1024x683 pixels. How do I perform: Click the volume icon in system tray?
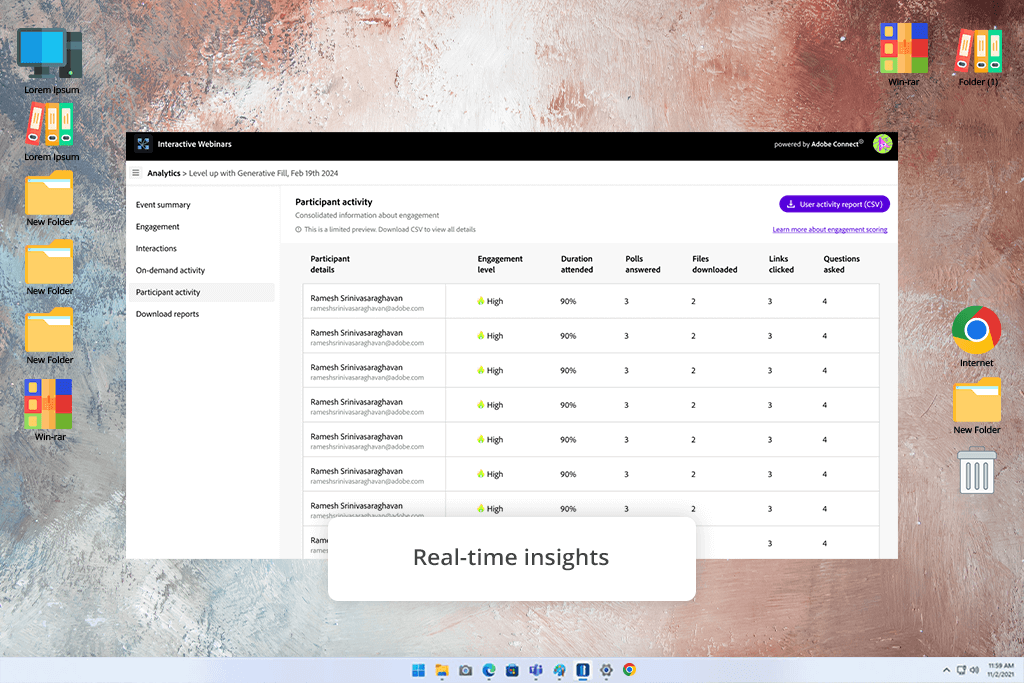coord(973,670)
